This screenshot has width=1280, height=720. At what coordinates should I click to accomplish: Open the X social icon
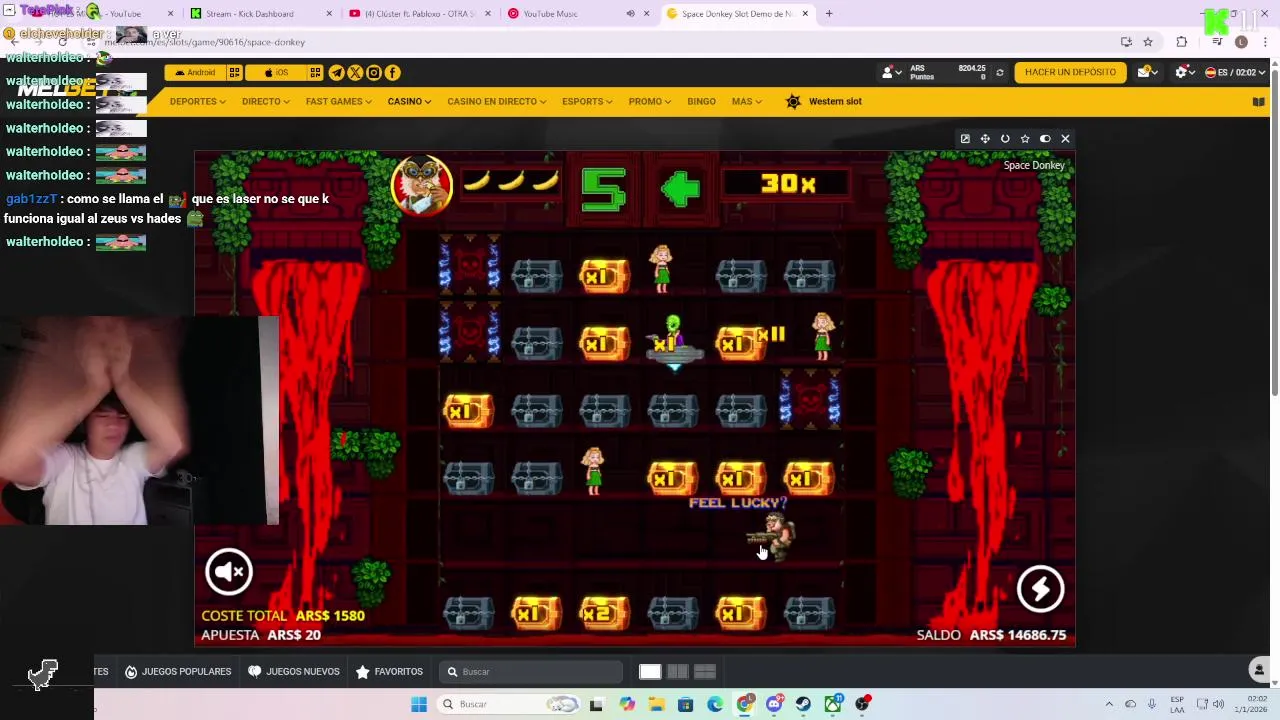point(355,72)
